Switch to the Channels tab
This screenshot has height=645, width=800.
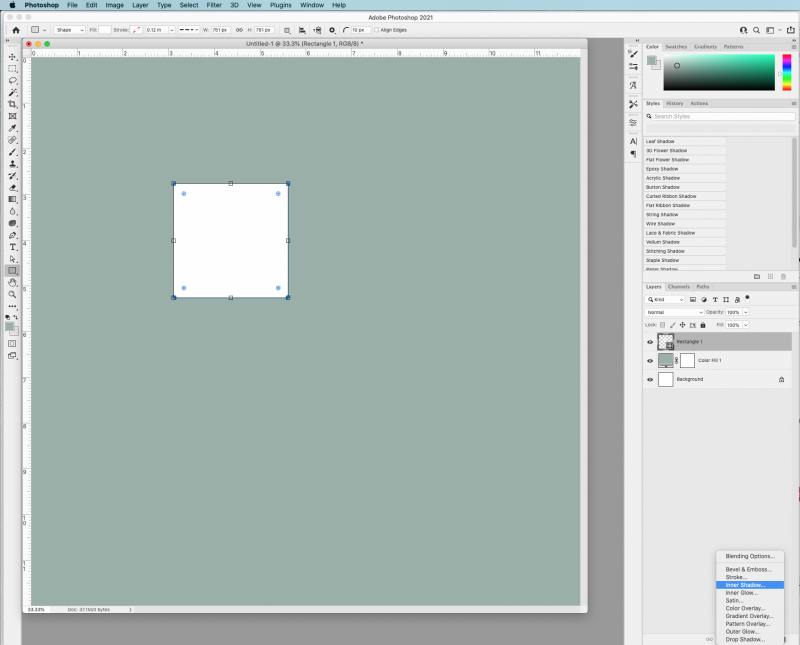pyautogui.click(x=679, y=287)
